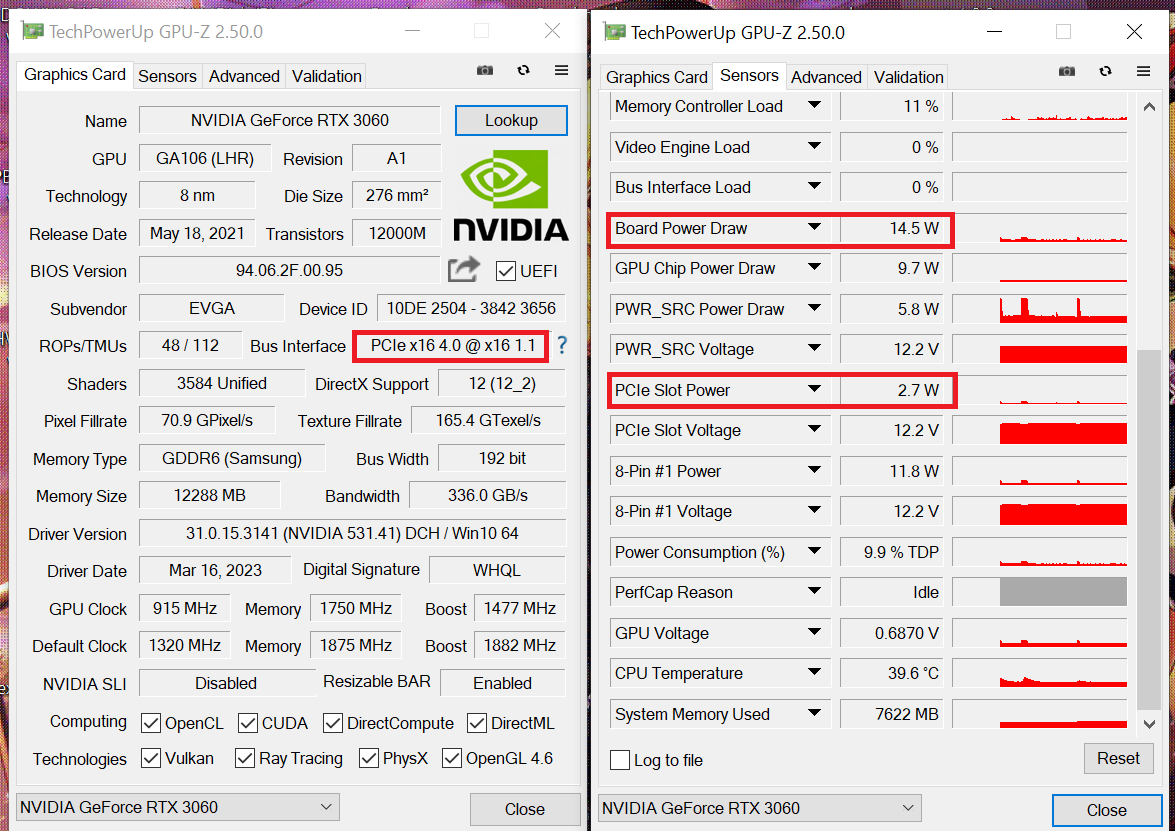1175x831 pixels.
Task: Click the Driver Version field
Action: [352, 534]
